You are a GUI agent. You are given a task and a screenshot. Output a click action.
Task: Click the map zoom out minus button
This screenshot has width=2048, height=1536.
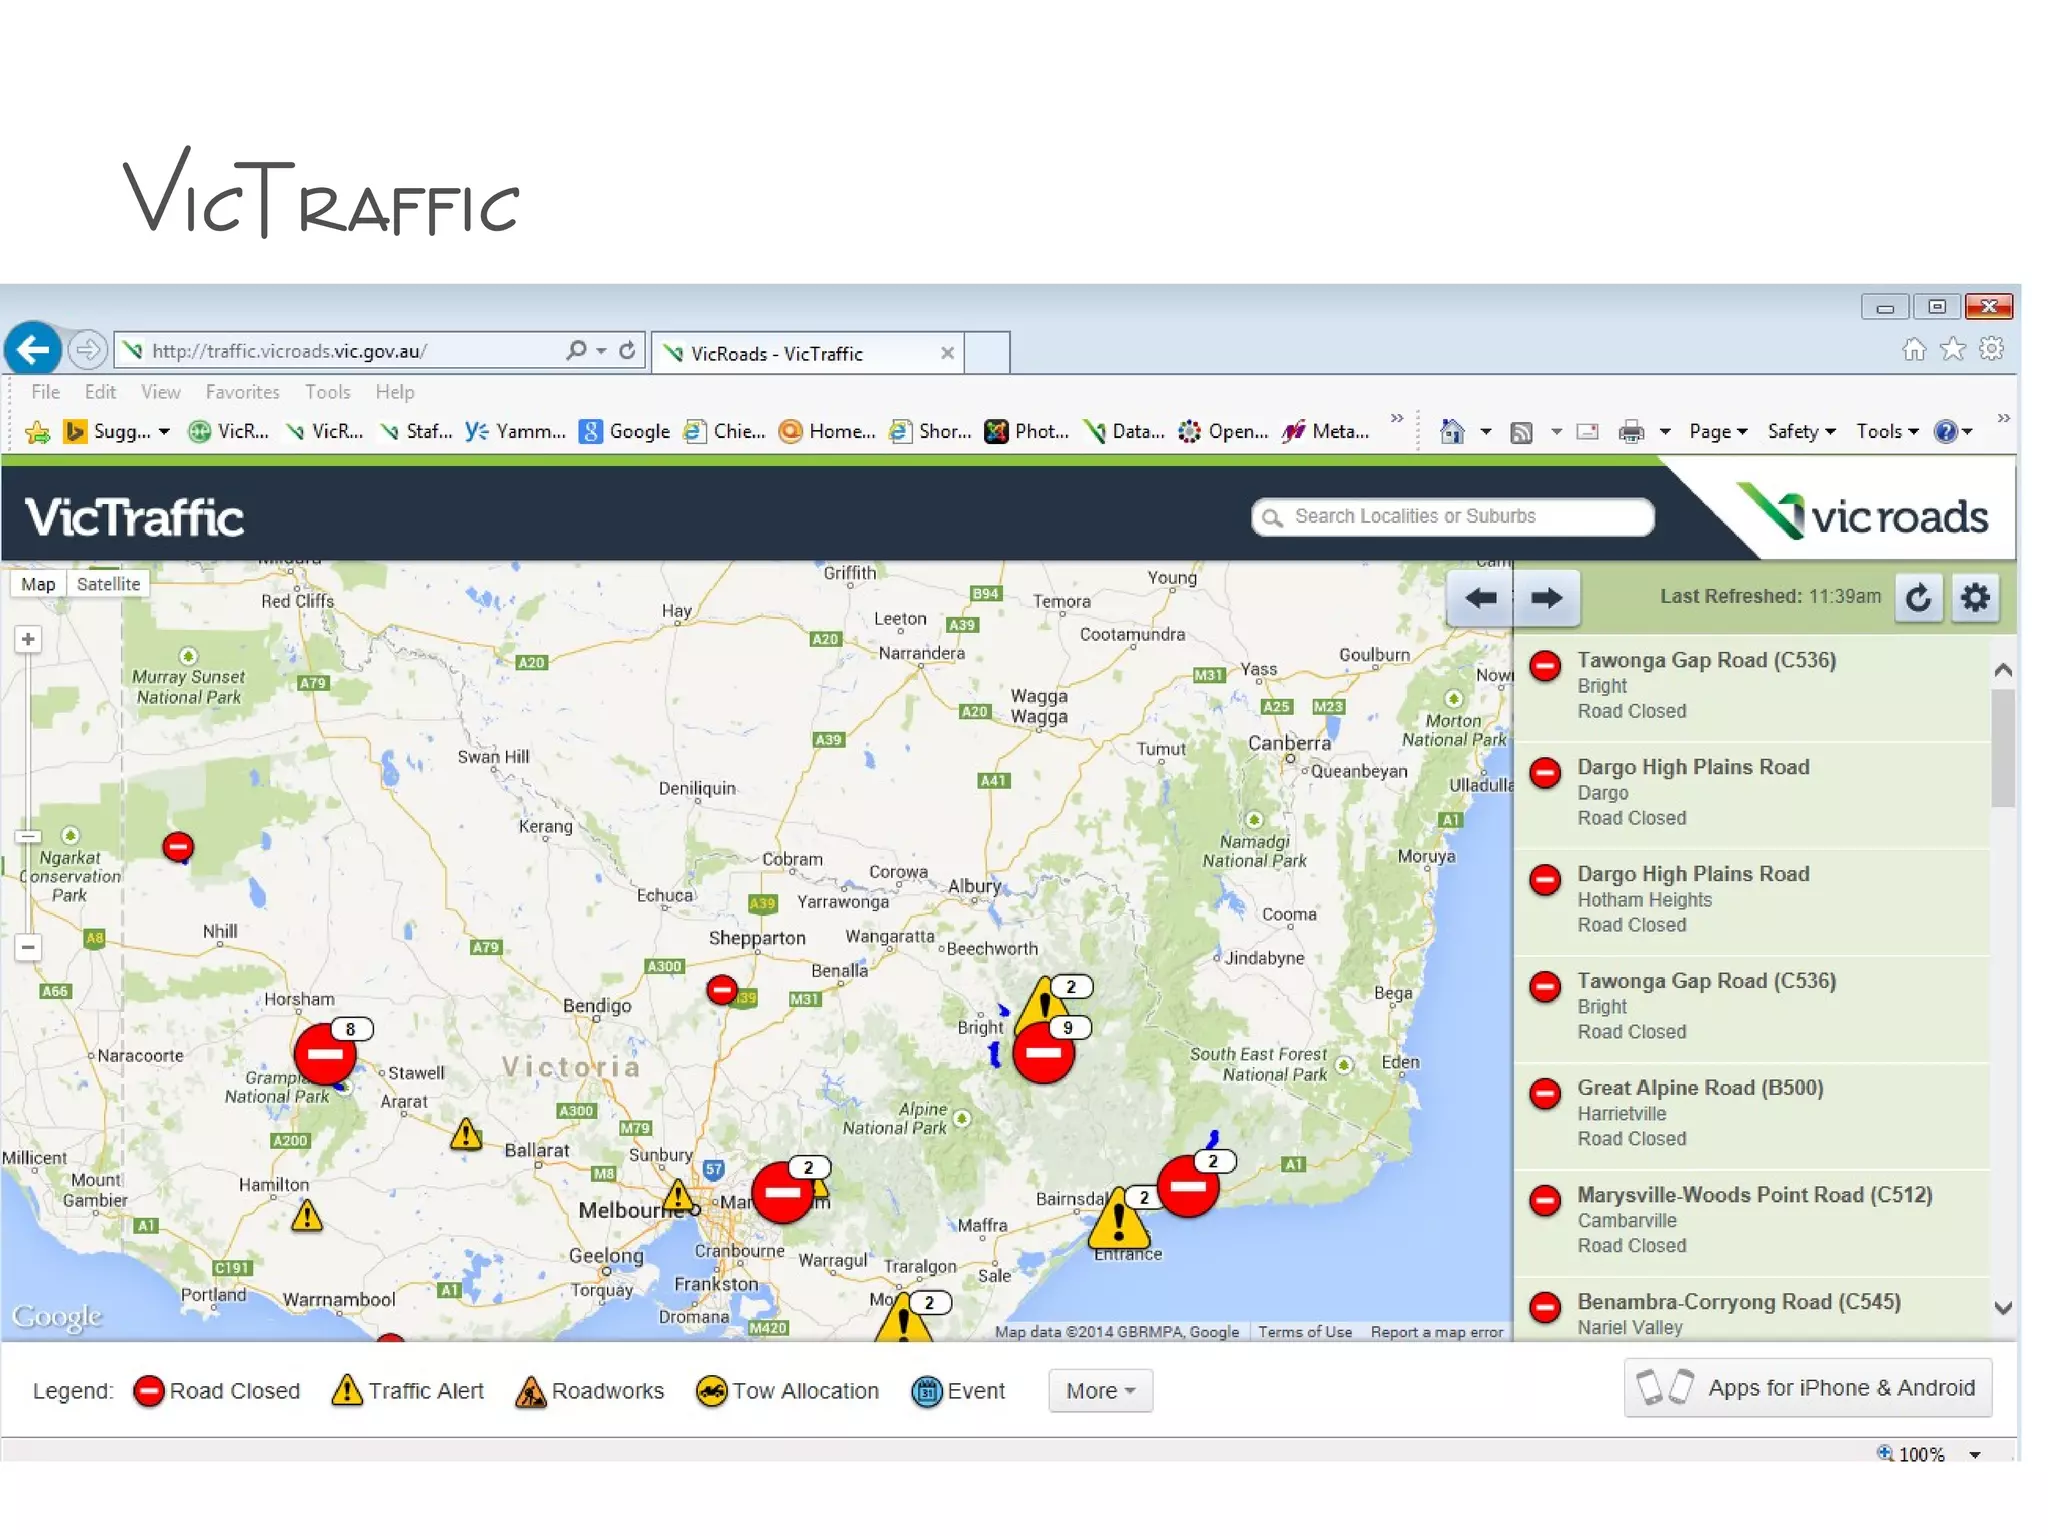pos(28,946)
